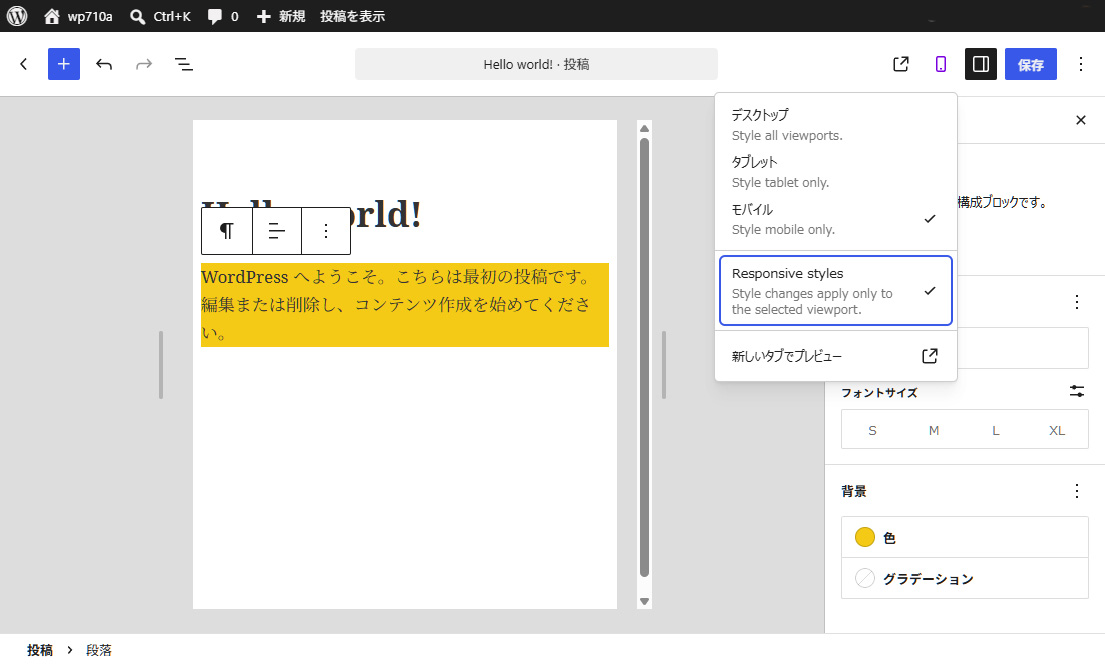Click the canvas scrollbar up arrow
This screenshot has width=1105, height=666.
pyautogui.click(x=644, y=128)
